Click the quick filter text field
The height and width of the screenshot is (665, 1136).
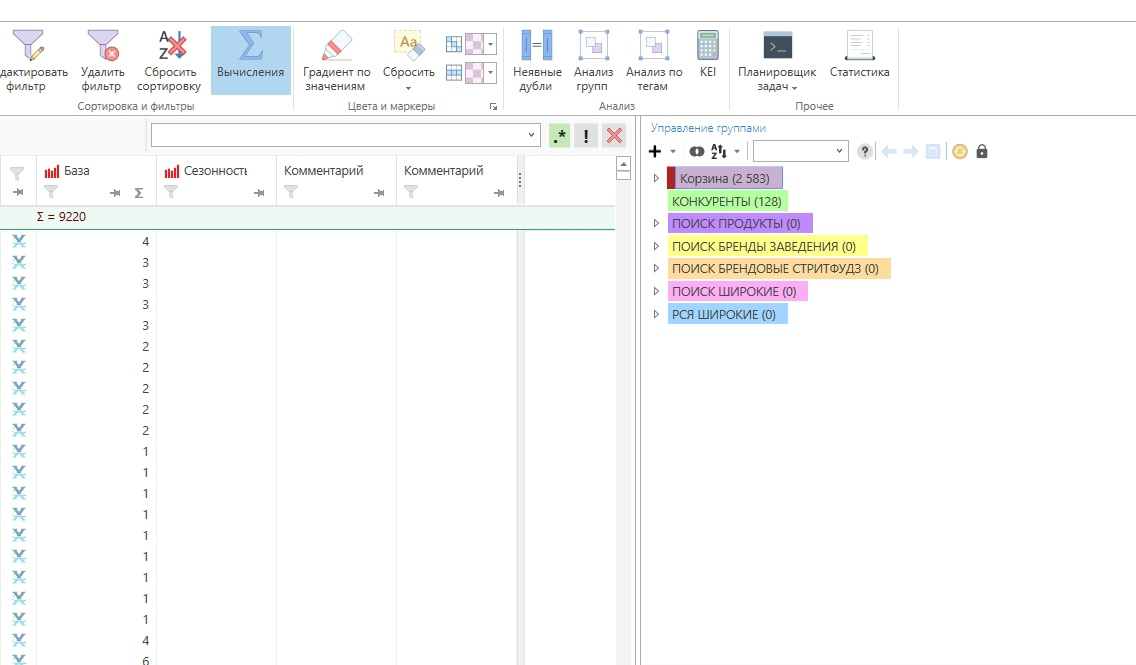point(338,135)
